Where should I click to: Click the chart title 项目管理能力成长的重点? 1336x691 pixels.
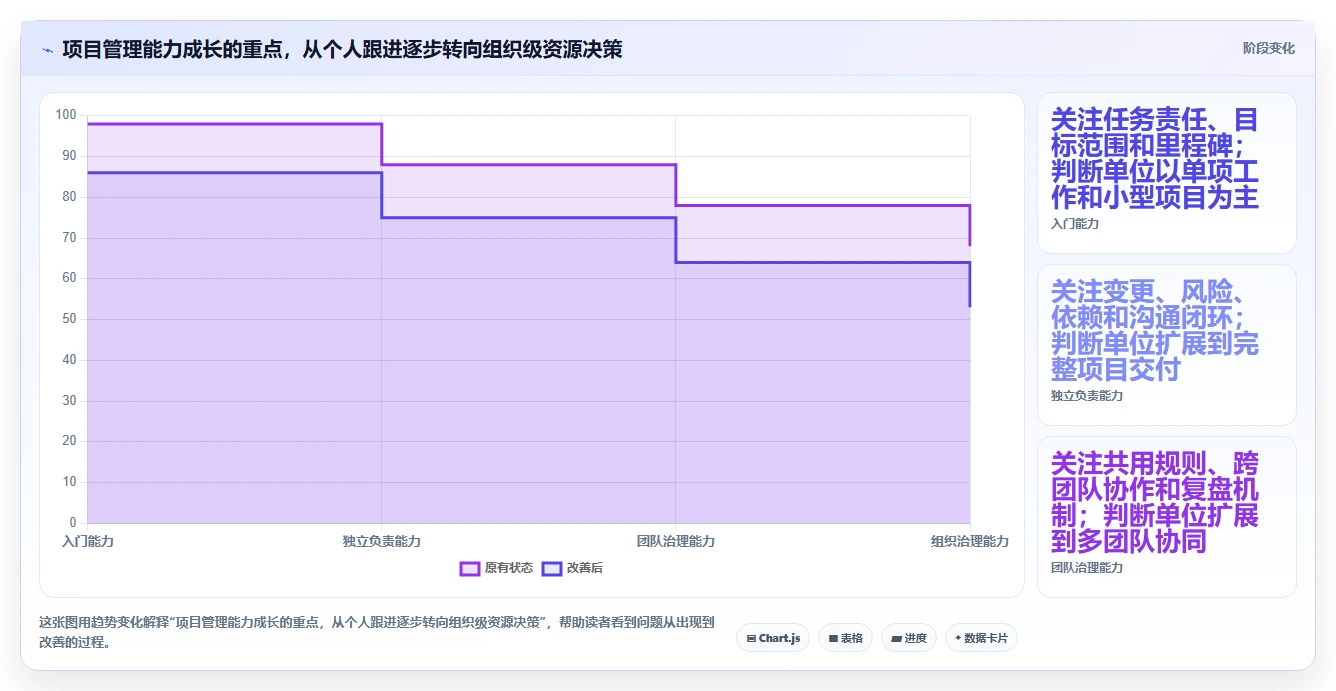342,49
